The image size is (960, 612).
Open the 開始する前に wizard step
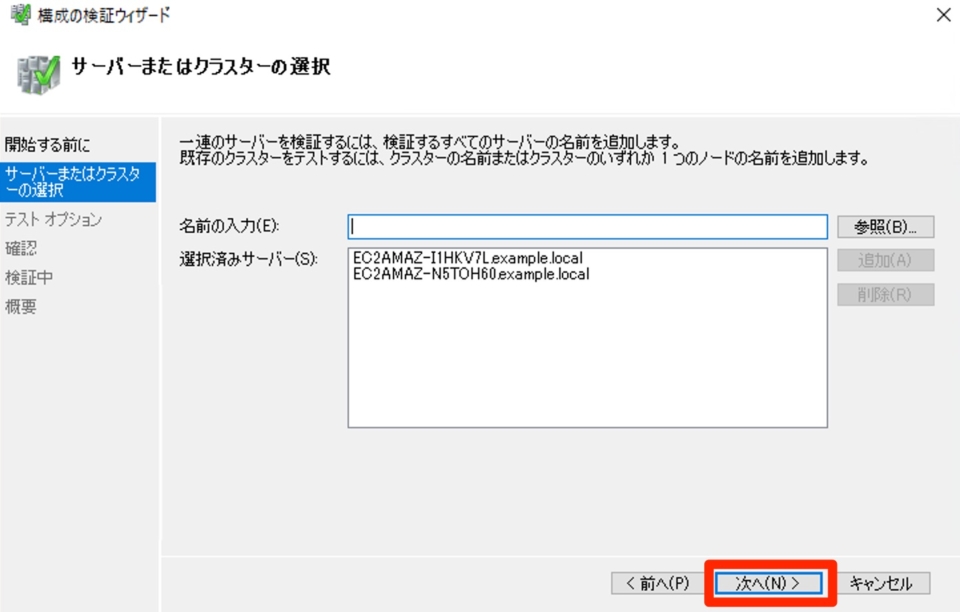(47, 145)
